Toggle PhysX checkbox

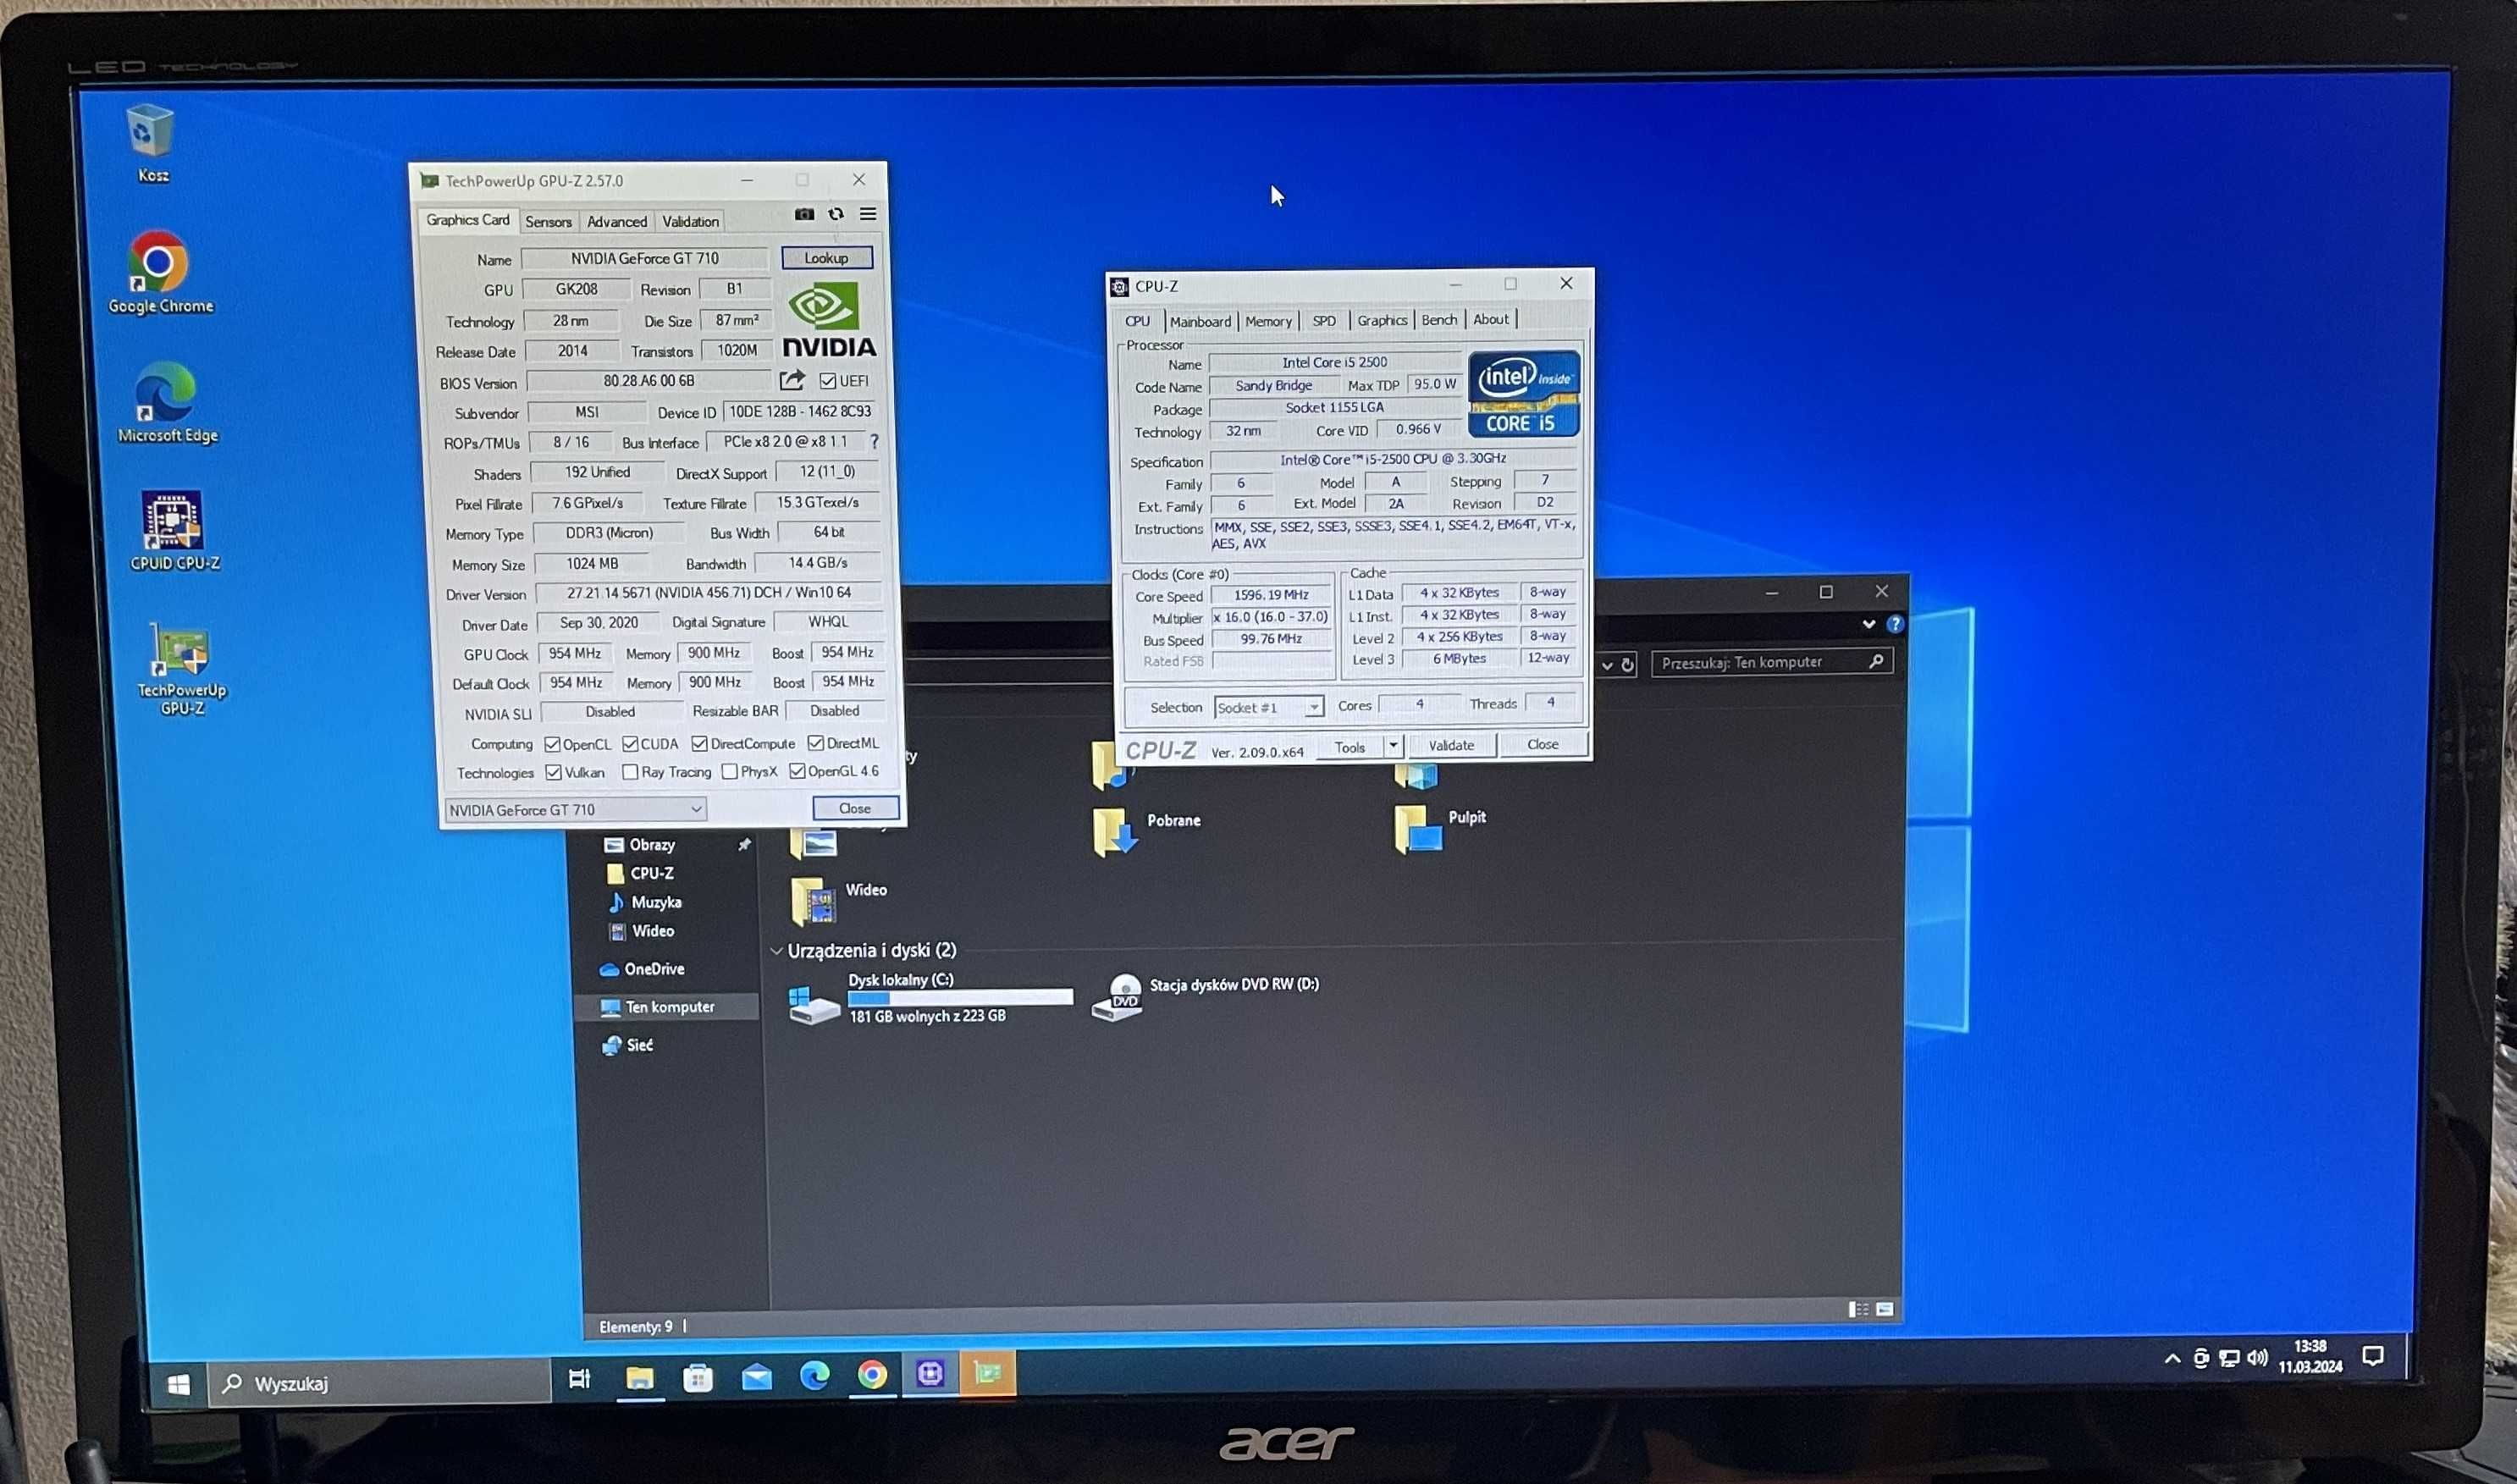coord(729,771)
